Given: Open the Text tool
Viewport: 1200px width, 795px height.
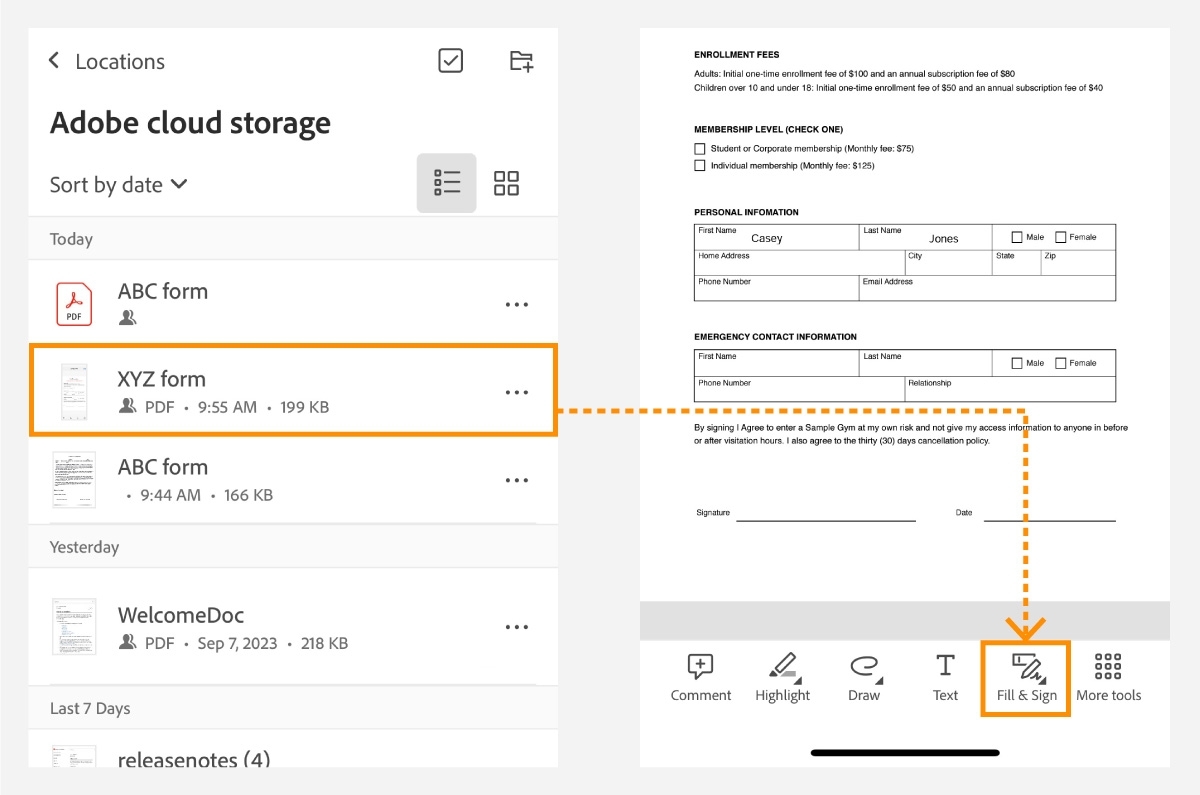Looking at the screenshot, I should coord(944,676).
